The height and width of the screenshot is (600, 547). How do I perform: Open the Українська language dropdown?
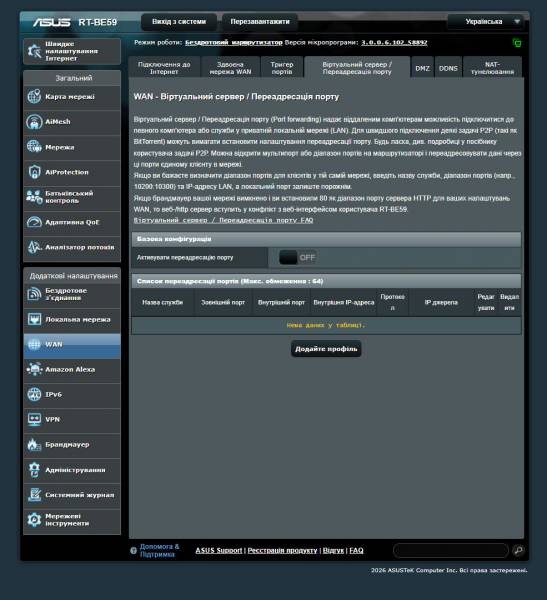[x=488, y=22]
